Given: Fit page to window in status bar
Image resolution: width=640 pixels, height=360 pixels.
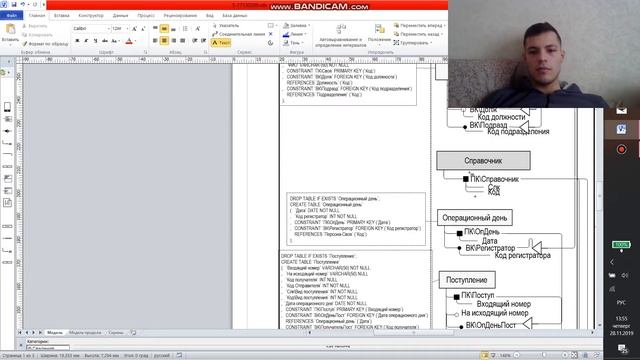Looking at the screenshot, I should point(574,356).
